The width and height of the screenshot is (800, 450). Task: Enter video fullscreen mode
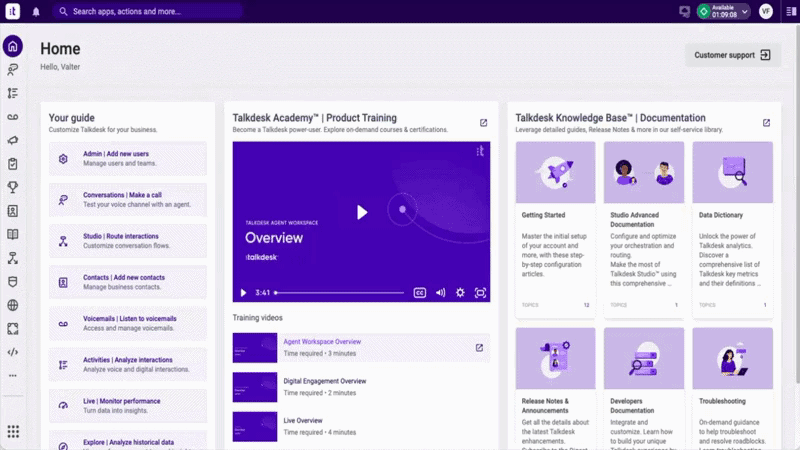click(x=480, y=293)
